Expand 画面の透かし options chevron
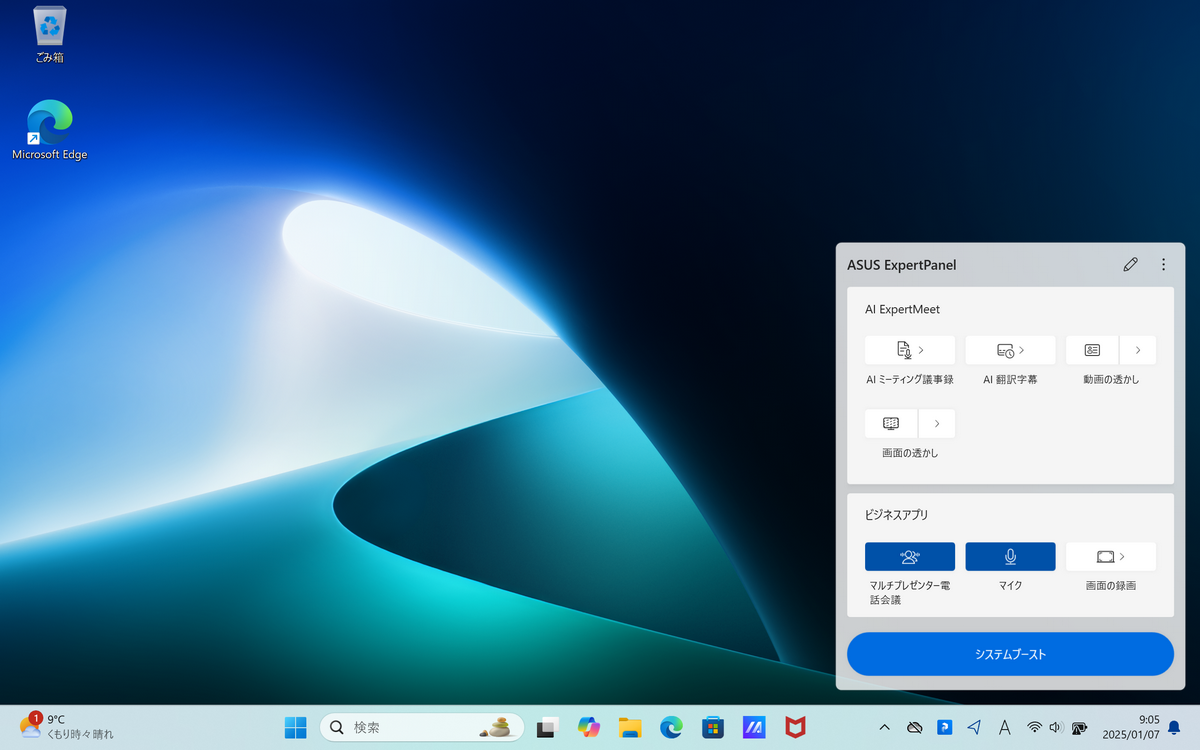This screenshot has height=750, width=1200. tap(937, 423)
